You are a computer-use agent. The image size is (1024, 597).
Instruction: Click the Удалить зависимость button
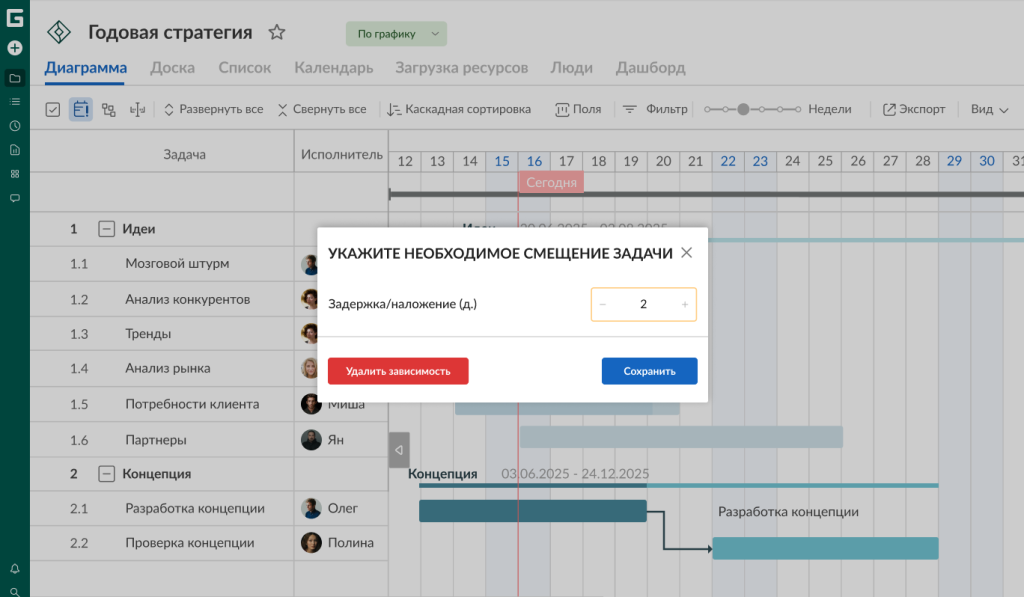398,371
